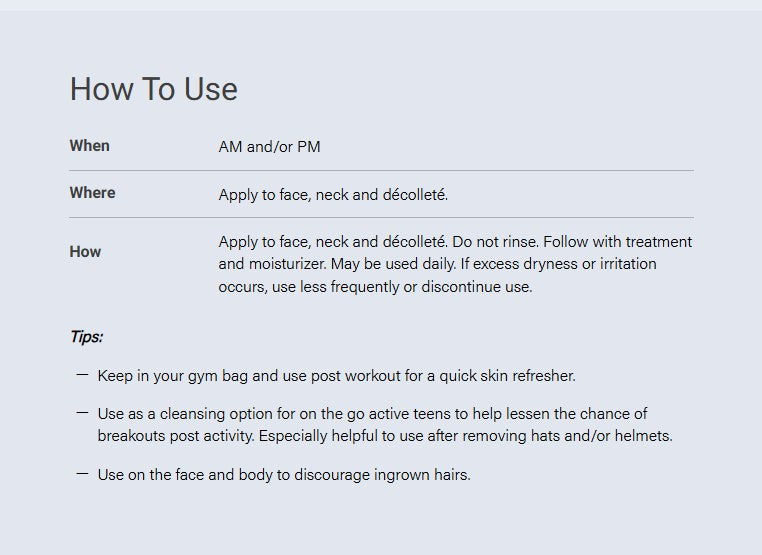
Task: Click the hats and/or helmets line
Action: pyautogui.click(x=385, y=436)
